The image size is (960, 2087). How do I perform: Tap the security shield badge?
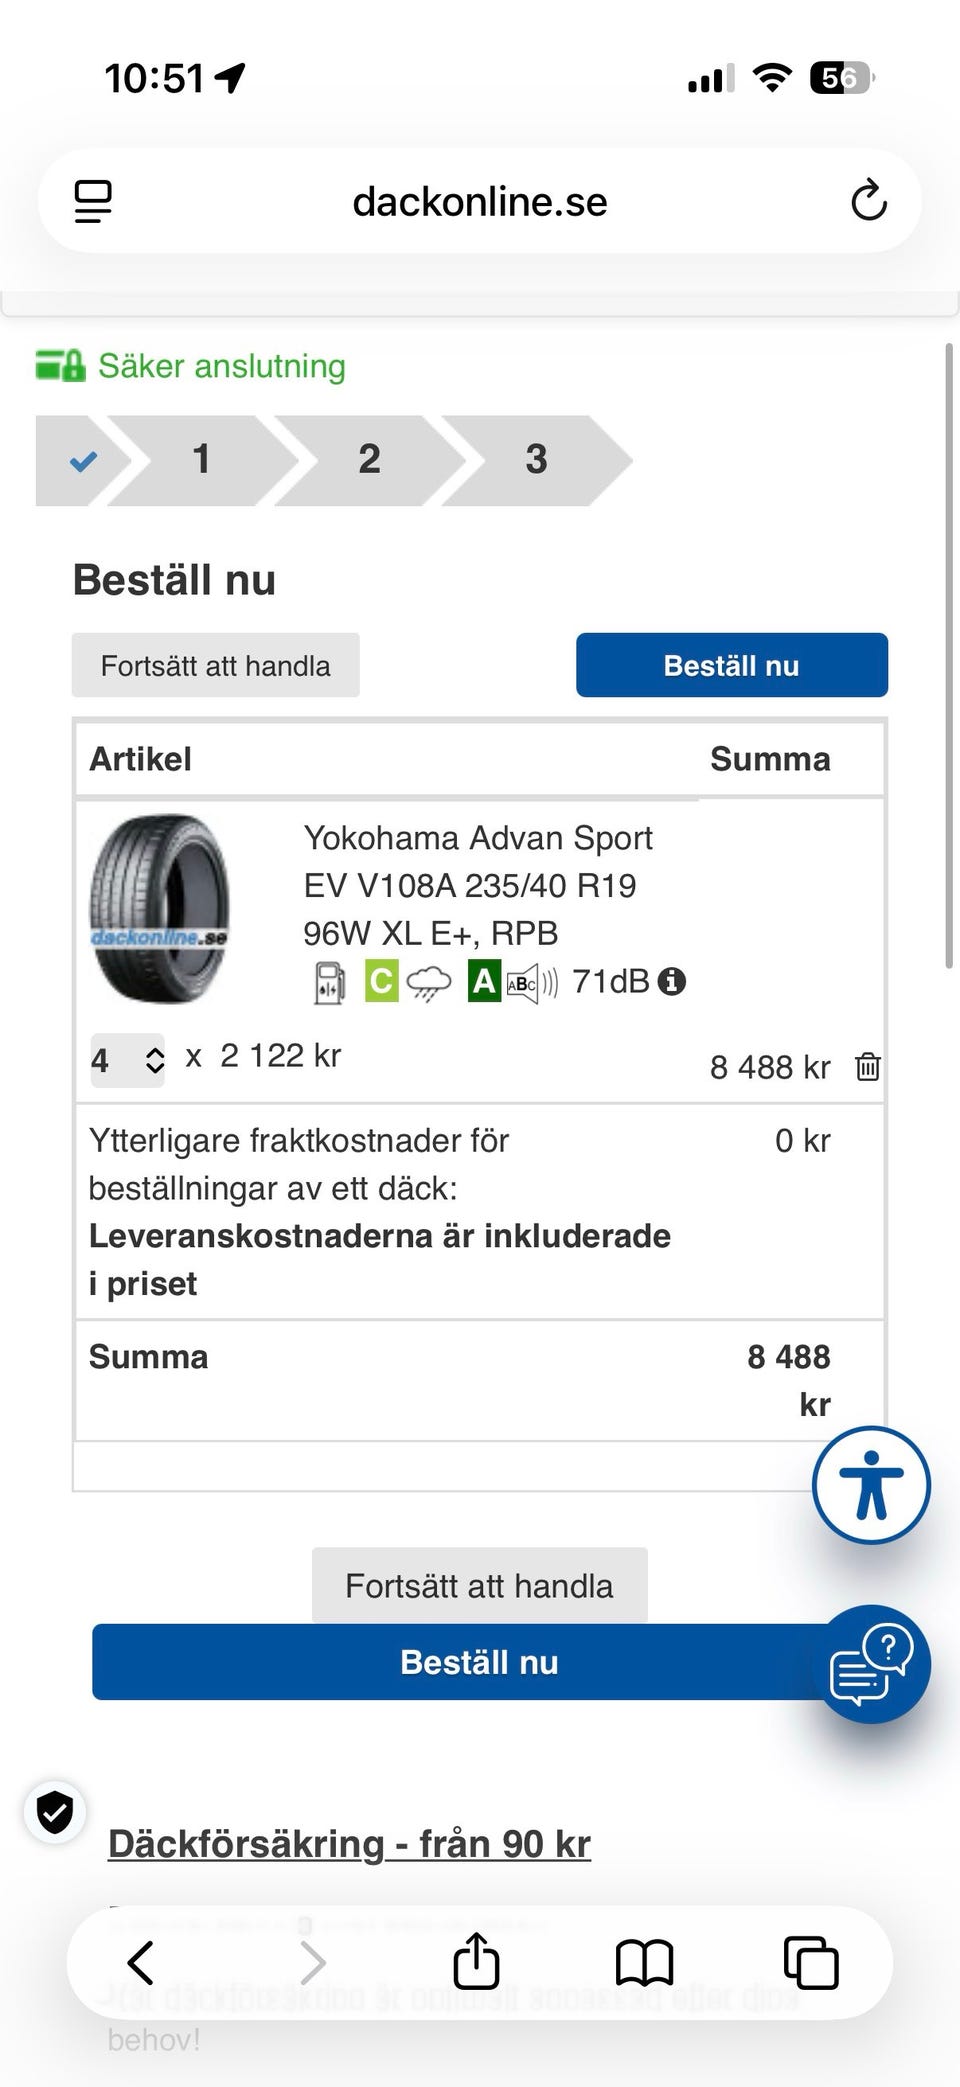[55, 1811]
